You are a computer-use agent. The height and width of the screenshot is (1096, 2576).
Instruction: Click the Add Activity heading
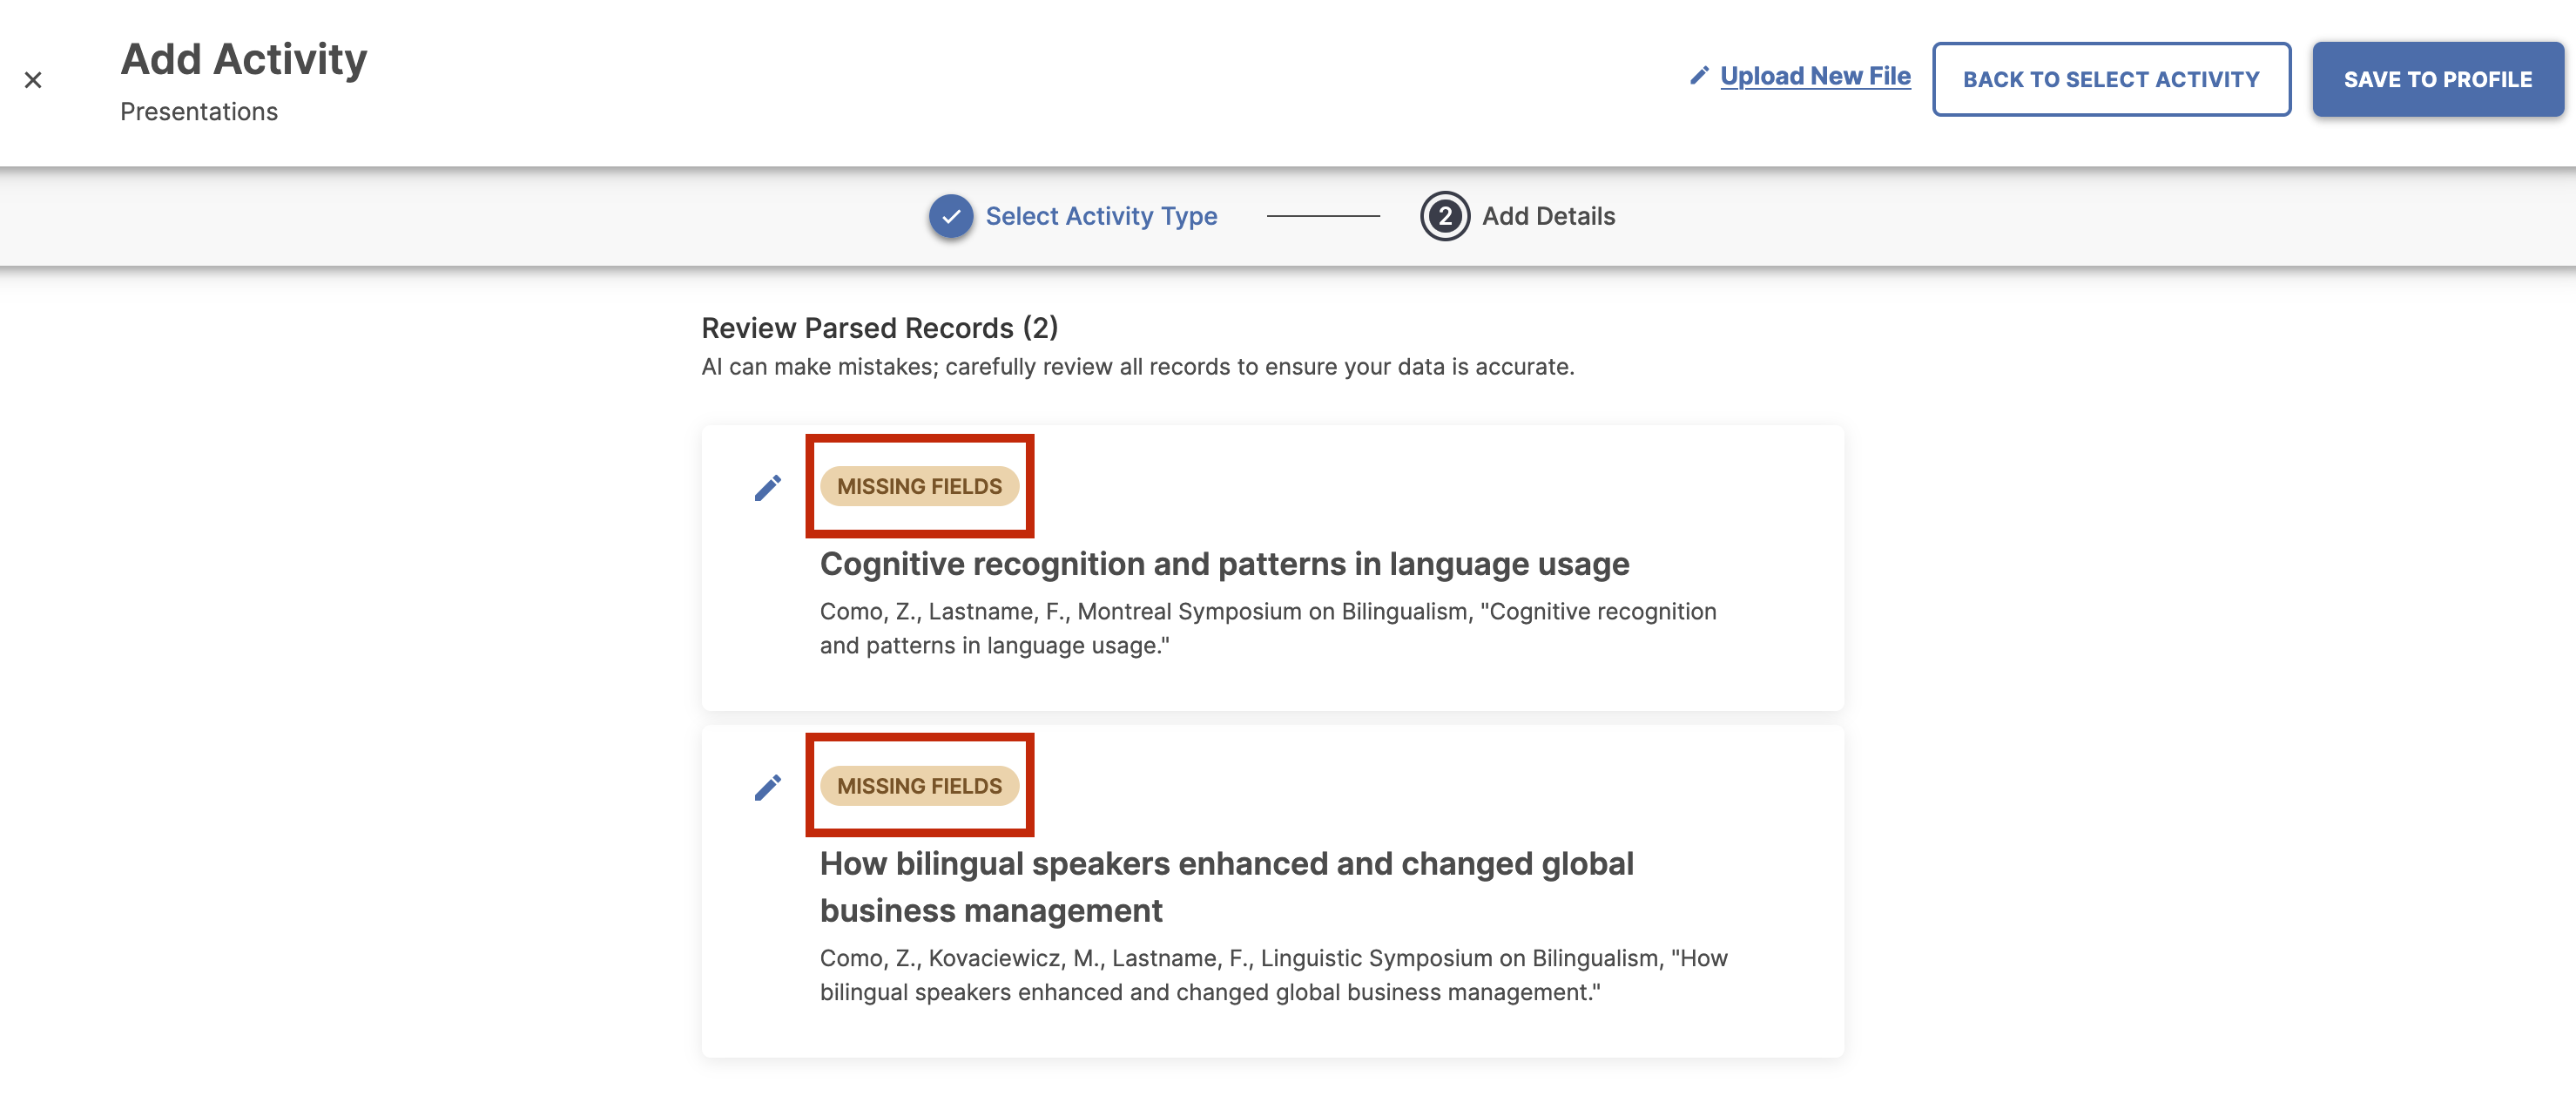[244, 59]
